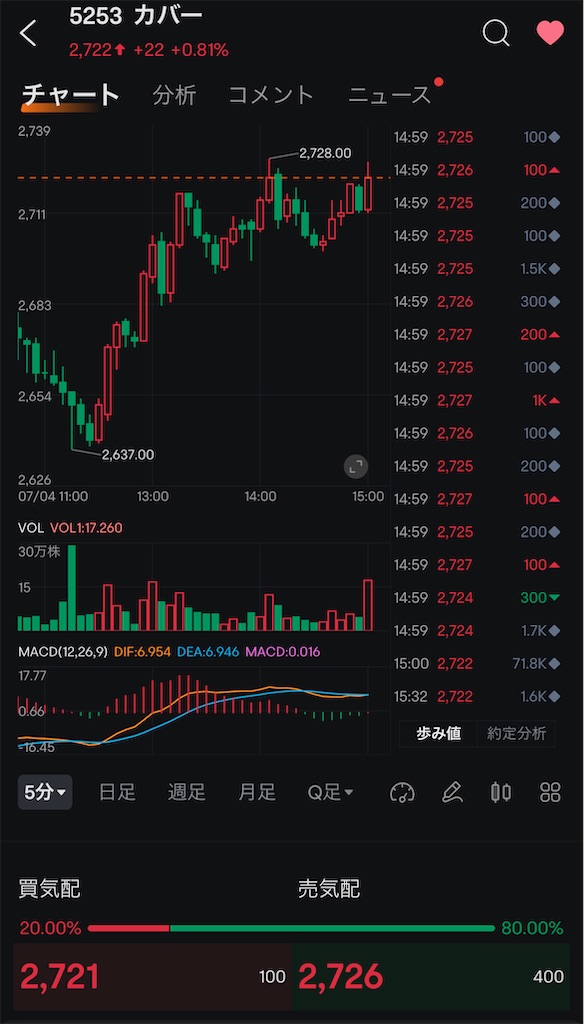The width and height of the screenshot is (584, 1024).
Task: Select the 週足 weekly chart
Action: pos(187,792)
